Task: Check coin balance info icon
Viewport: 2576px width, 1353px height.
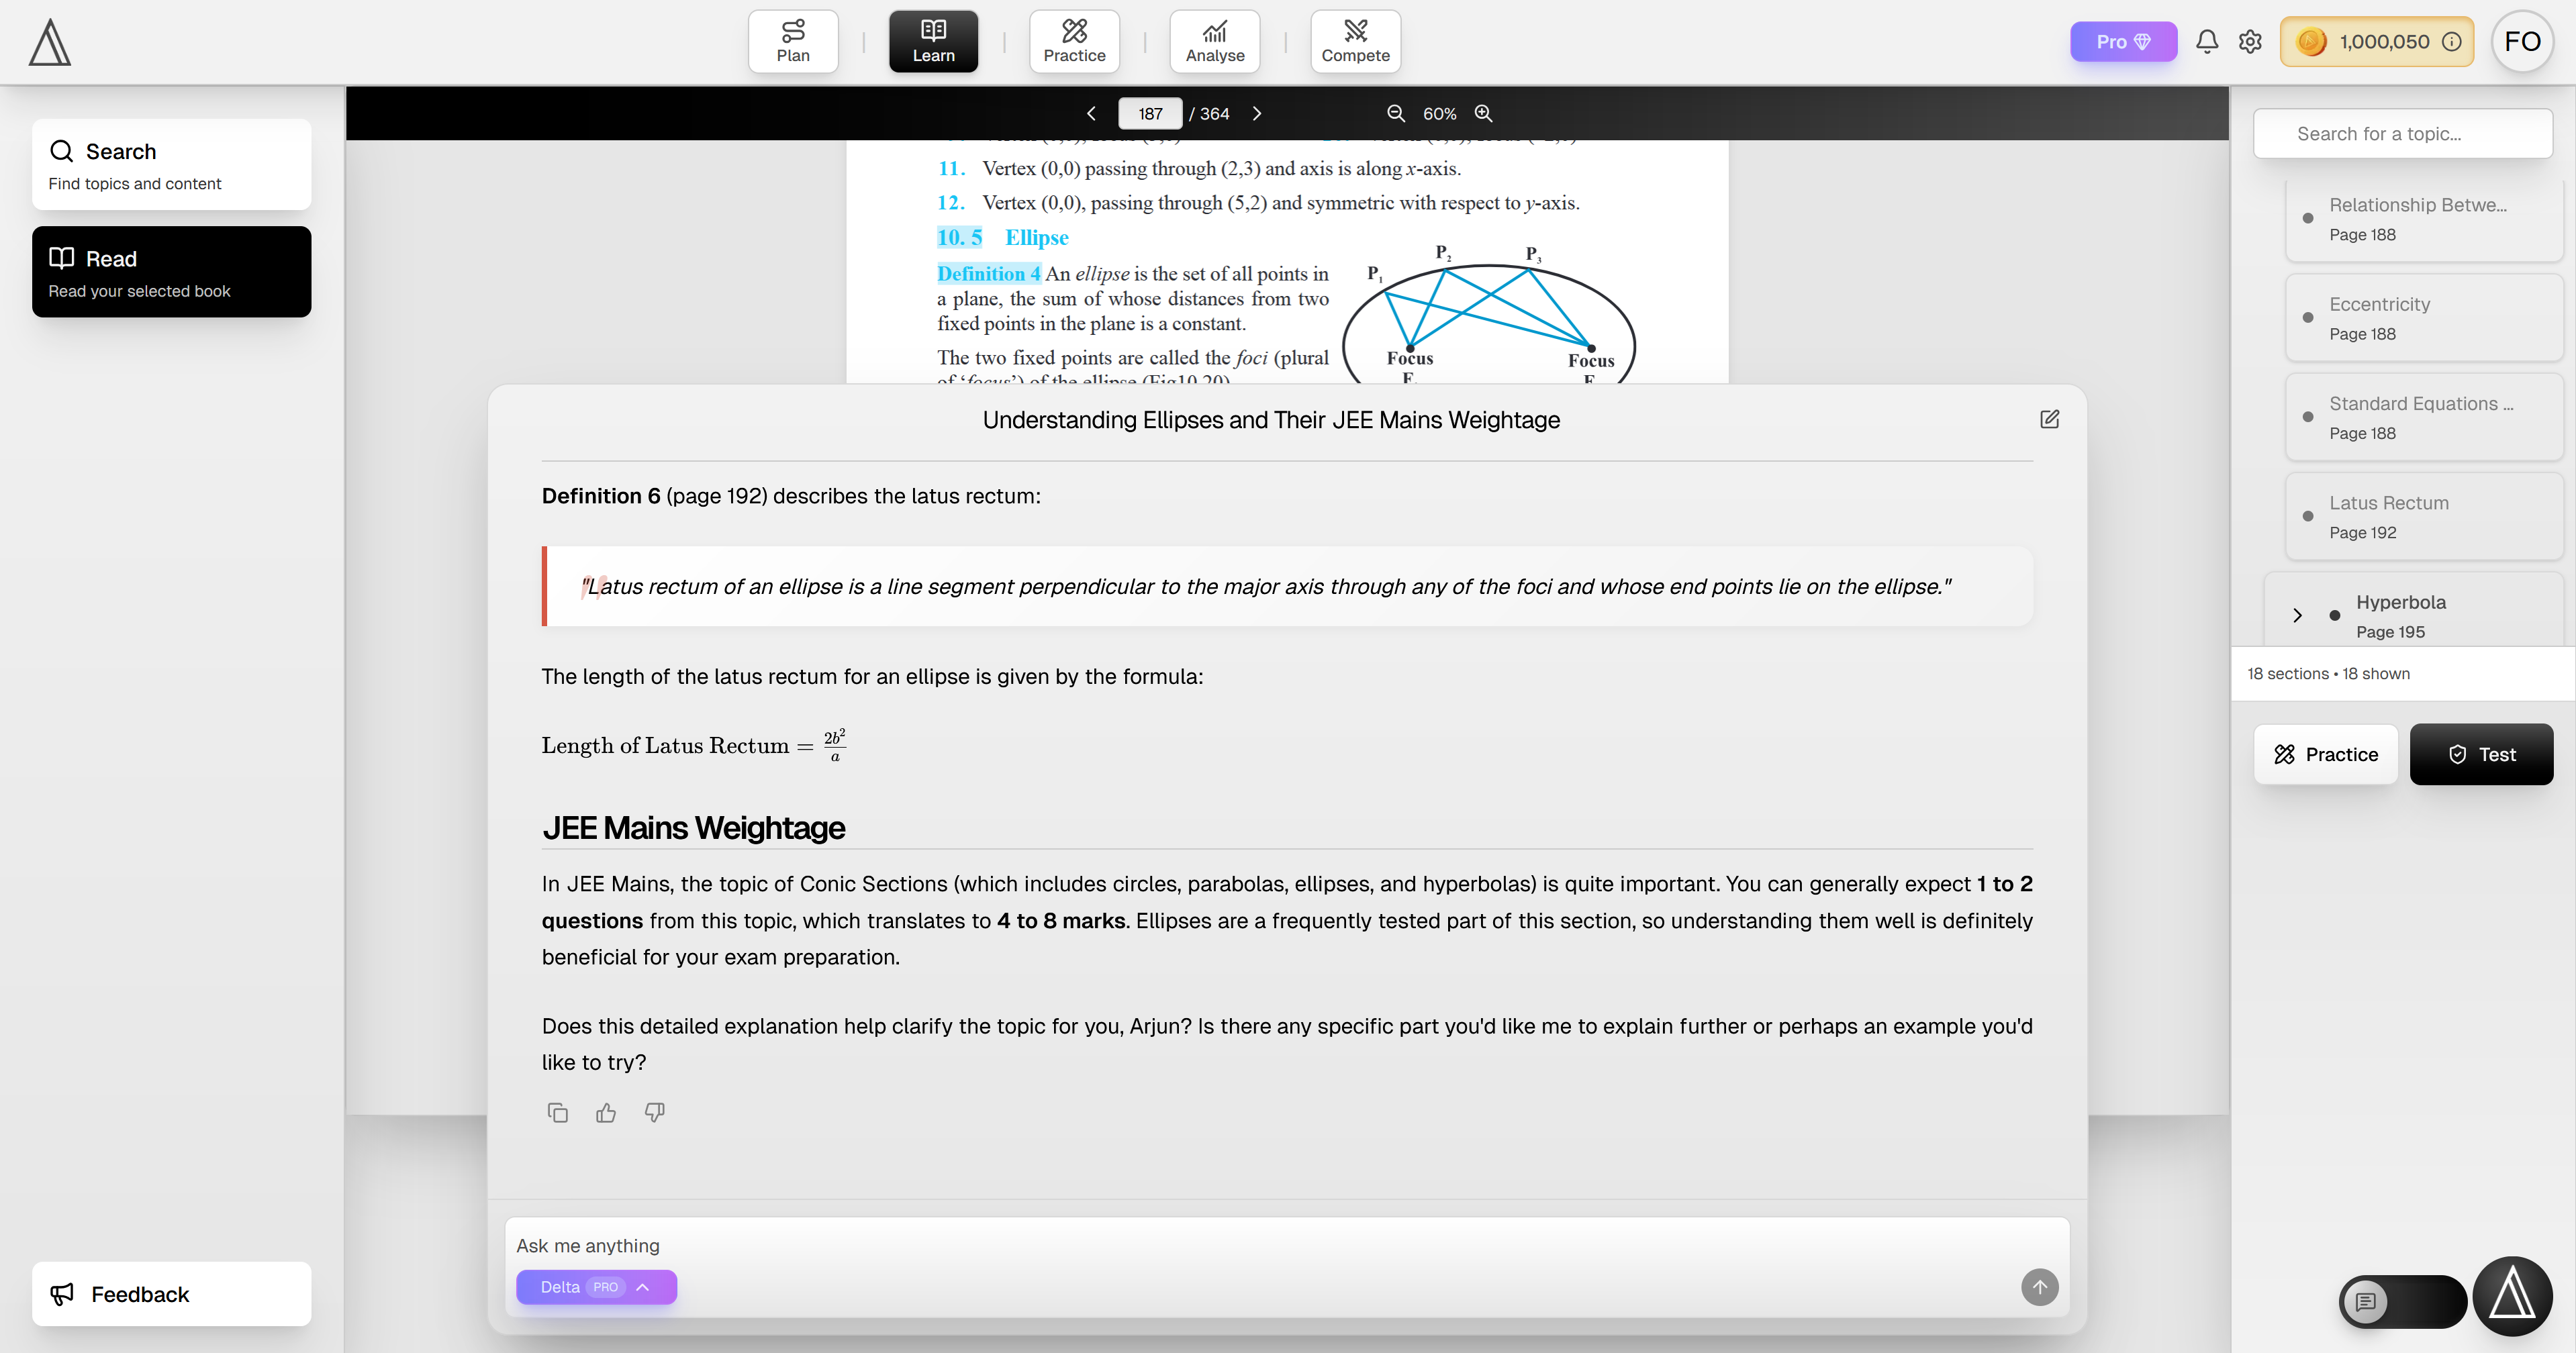Action: [2452, 42]
